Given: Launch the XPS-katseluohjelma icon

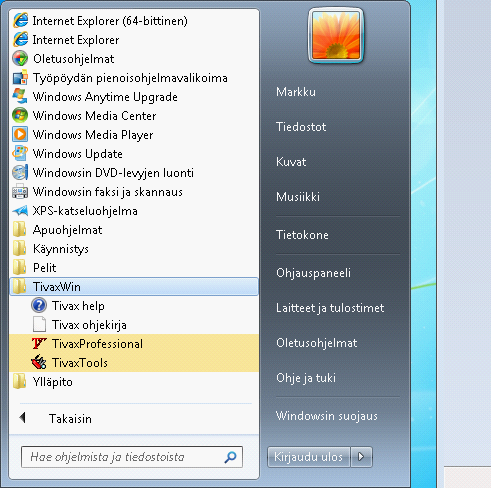Looking at the screenshot, I should [x=20, y=211].
